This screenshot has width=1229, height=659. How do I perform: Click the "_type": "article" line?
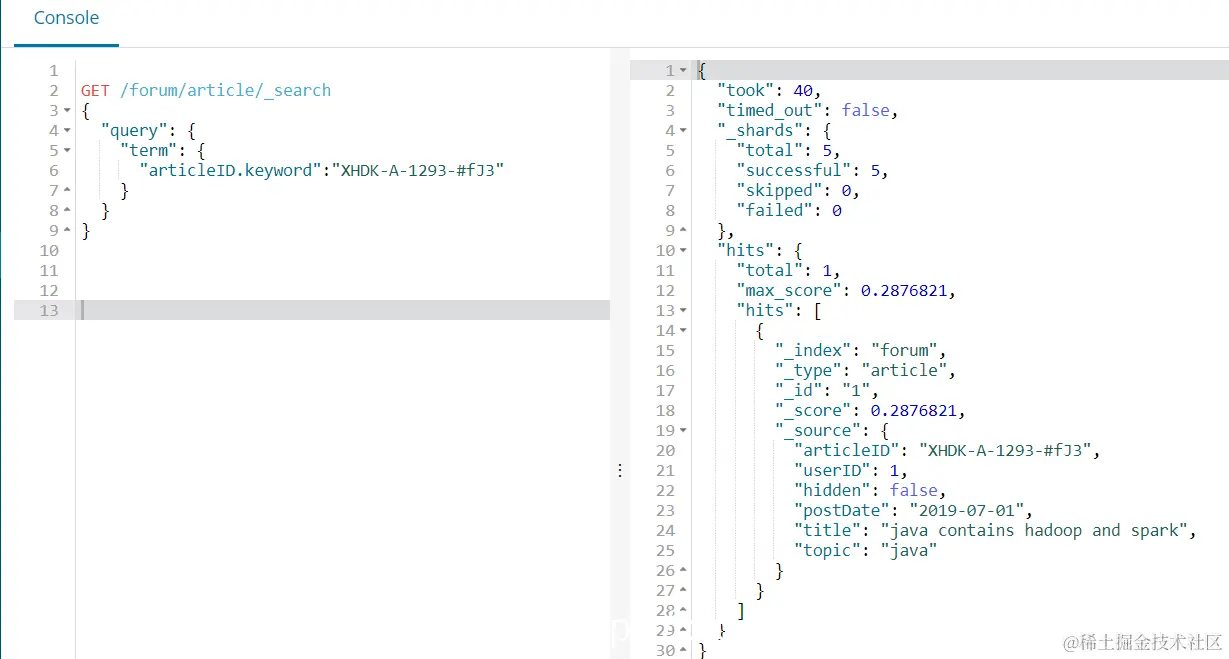click(865, 370)
